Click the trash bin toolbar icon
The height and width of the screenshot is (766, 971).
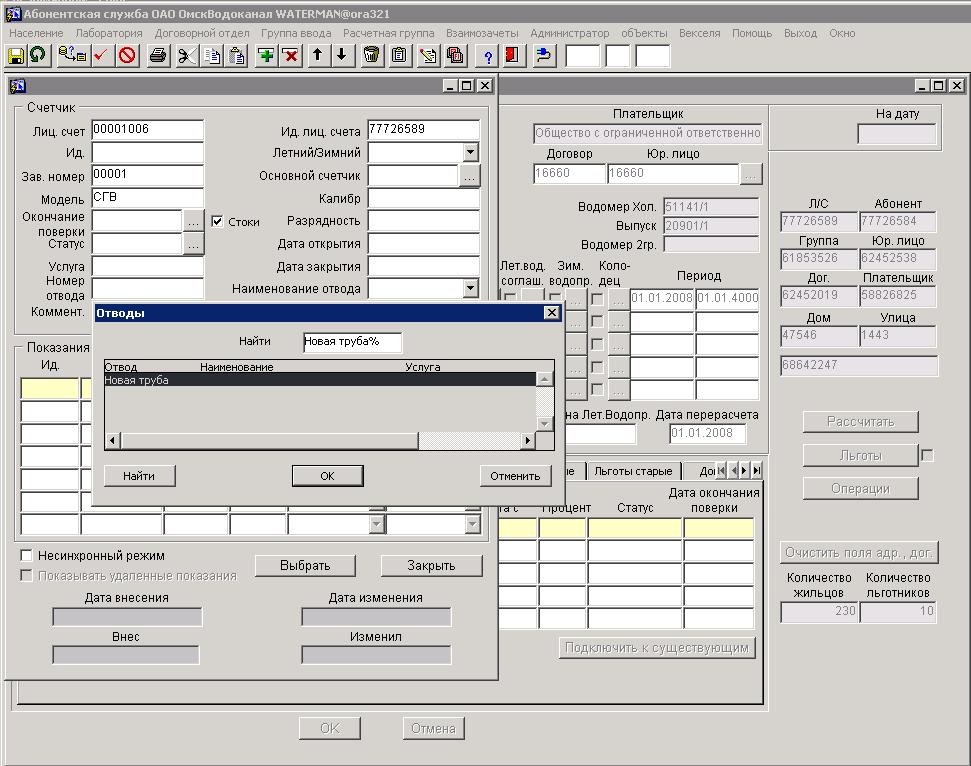tap(371, 56)
